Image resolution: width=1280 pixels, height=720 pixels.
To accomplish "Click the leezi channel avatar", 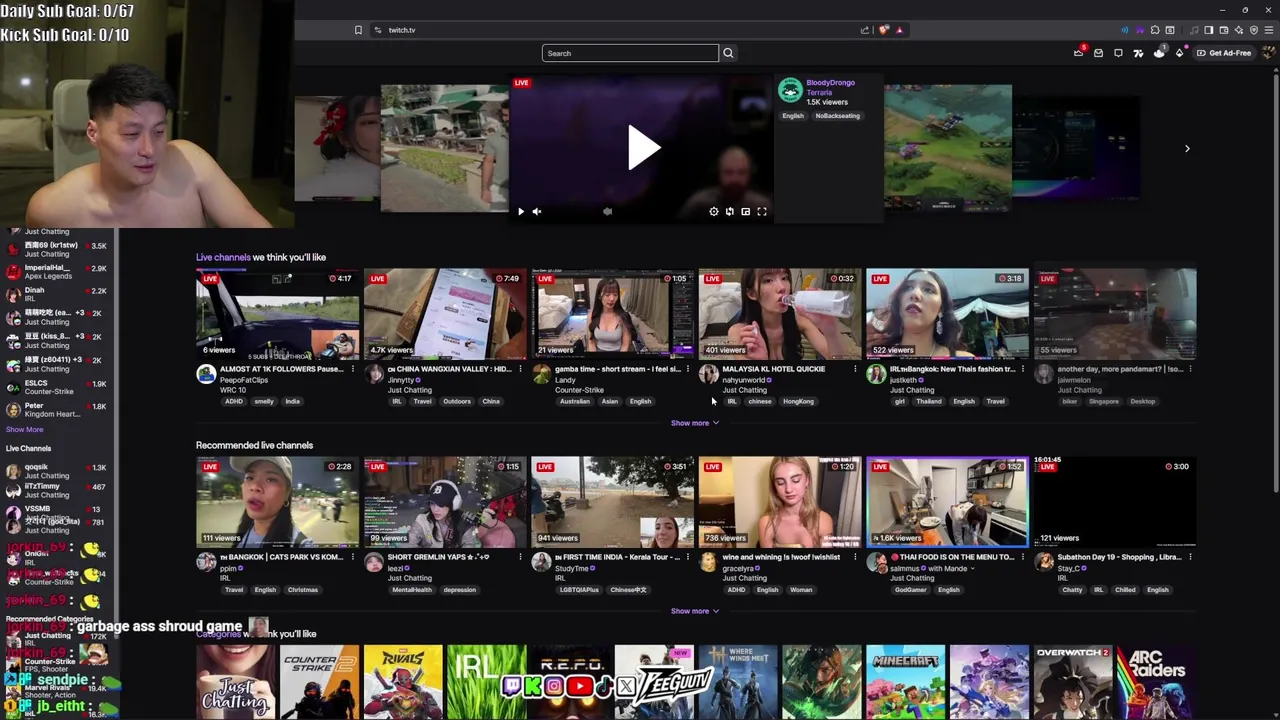I will point(374,563).
